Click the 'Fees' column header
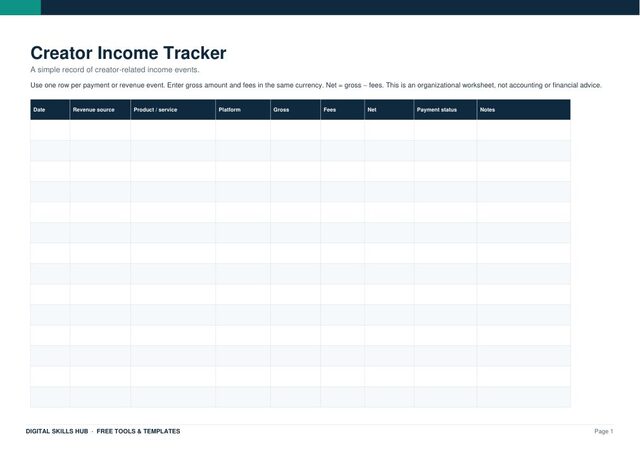The image size is (640, 453). pos(342,109)
